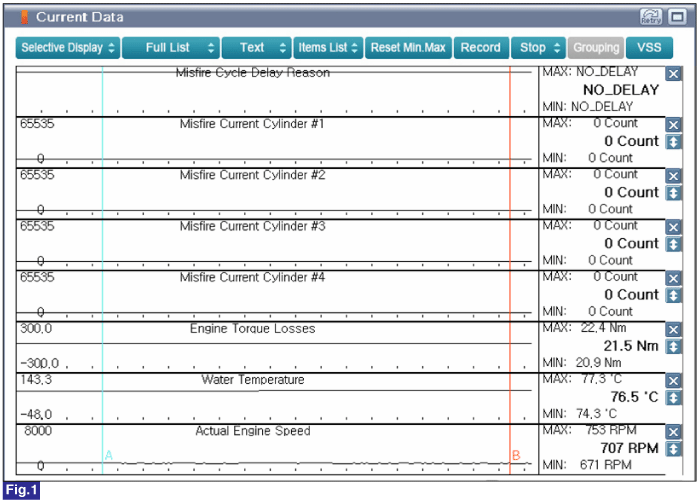Click resize arrows icon for Cylinder #3 row
The height and width of the screenshot is (503, 700).
673,245
